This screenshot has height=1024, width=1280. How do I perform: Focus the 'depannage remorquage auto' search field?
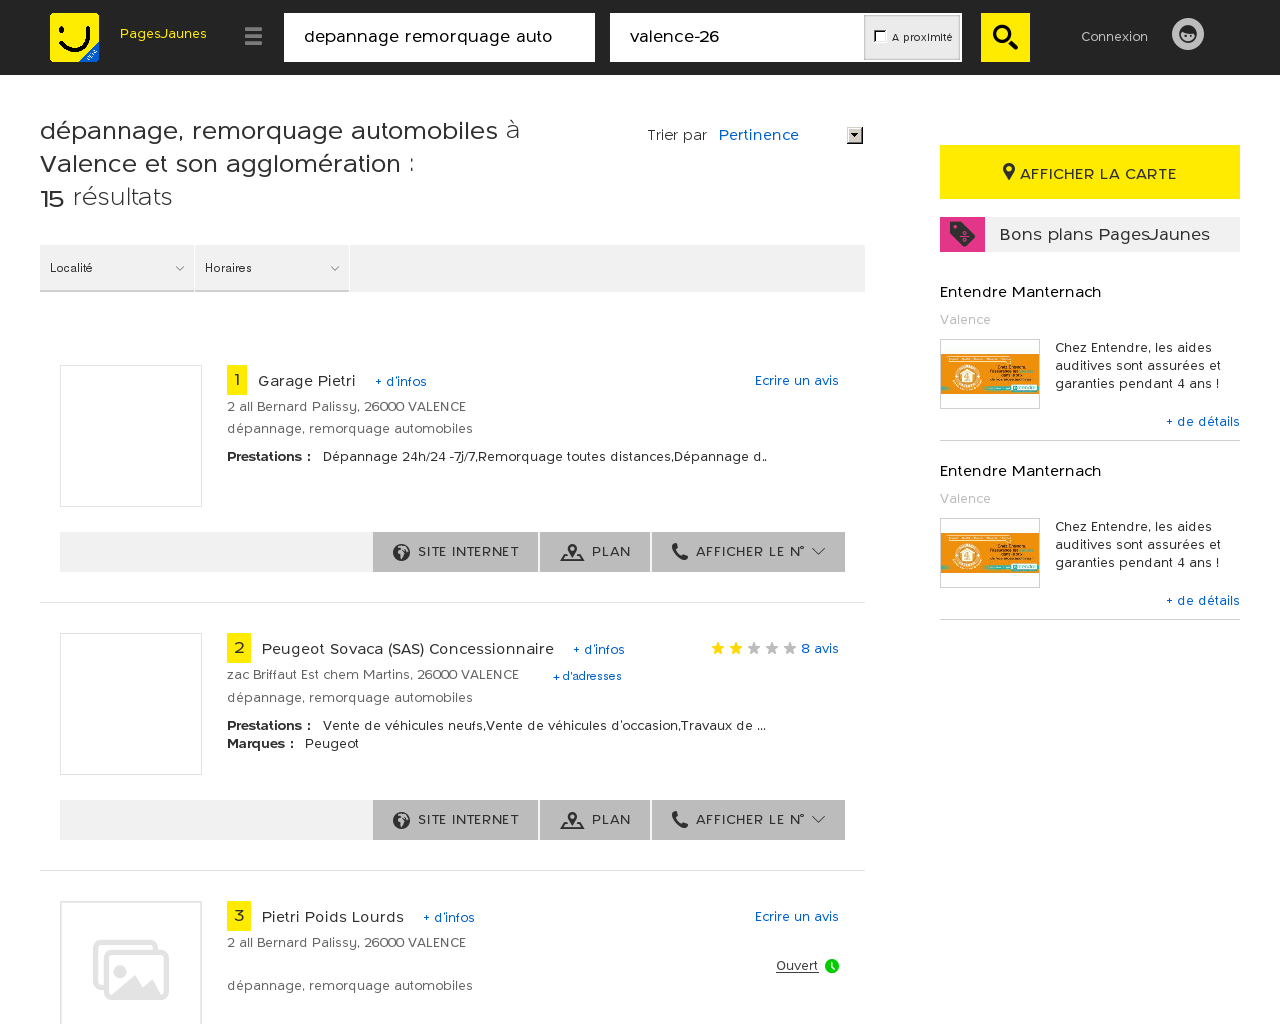click(439, 37)
